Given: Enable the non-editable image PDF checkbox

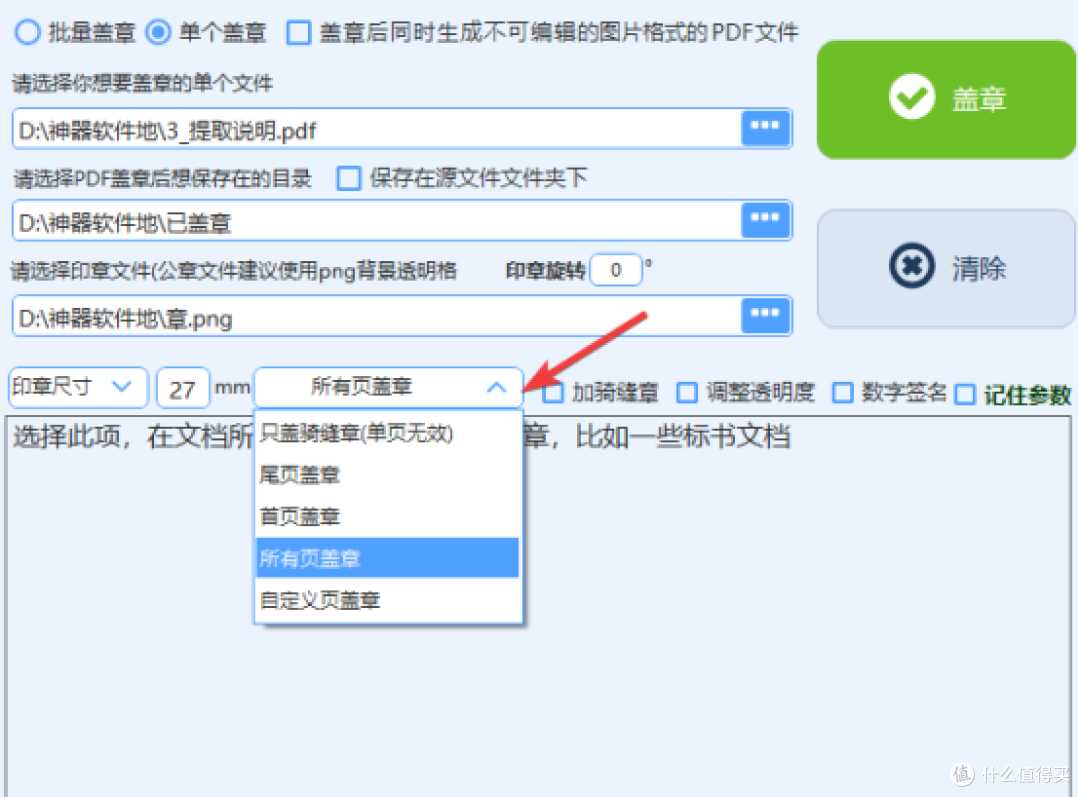Looking at the screenshot, I should pyautogui.click(x=298, y=32).
